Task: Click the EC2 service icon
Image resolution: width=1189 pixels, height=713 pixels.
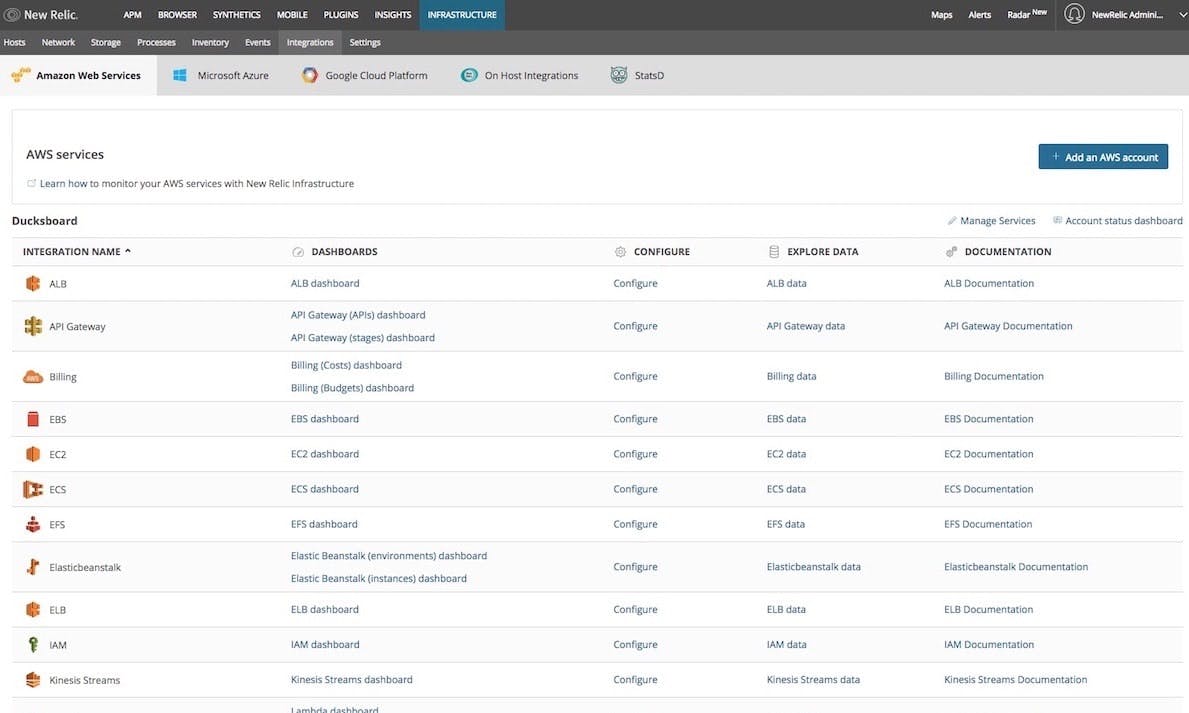Action: (x=33, y=454)
